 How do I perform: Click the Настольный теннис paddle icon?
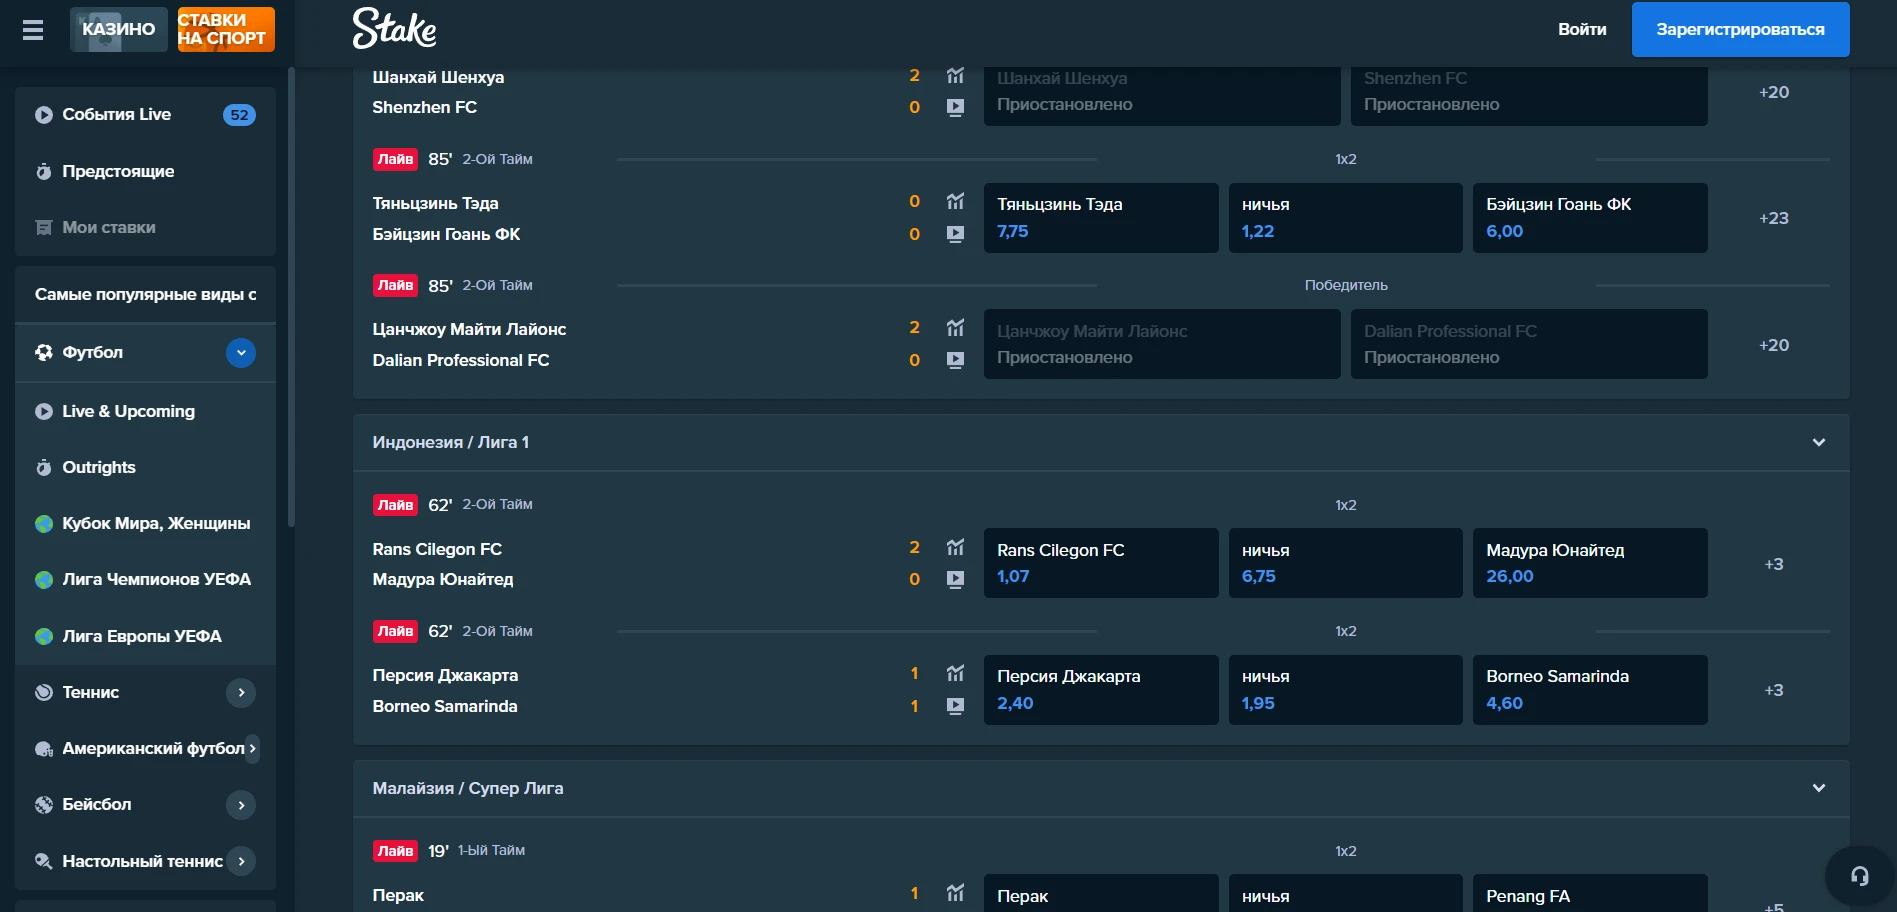[x=43, y=861]
